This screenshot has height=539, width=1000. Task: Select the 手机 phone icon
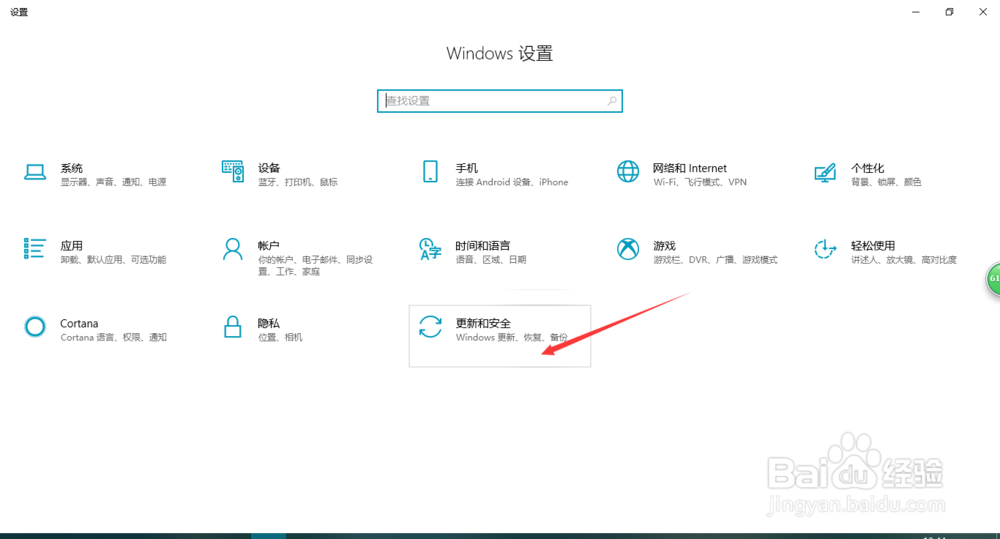pos(430,172)
